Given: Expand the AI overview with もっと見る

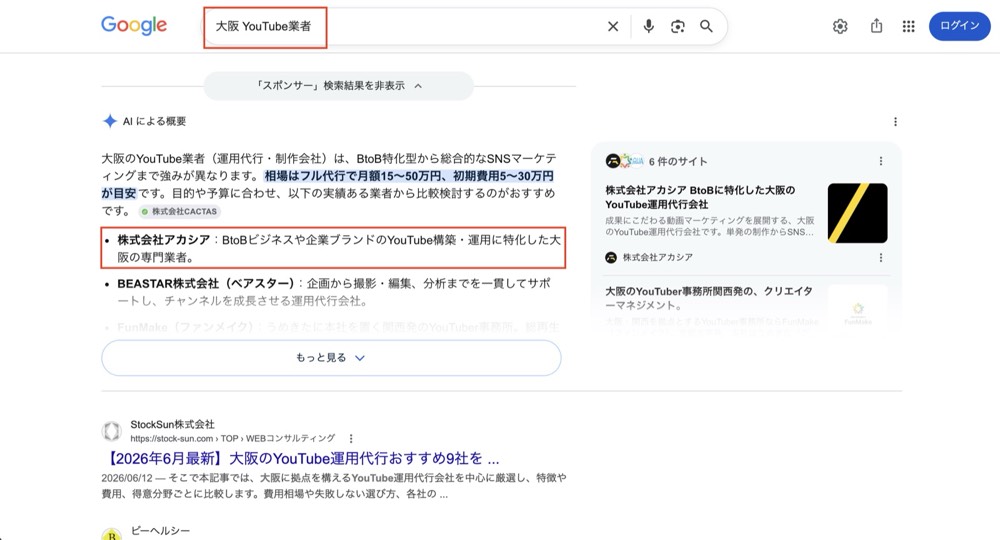Looking at the screenshot, I should [x=331, y=358].
